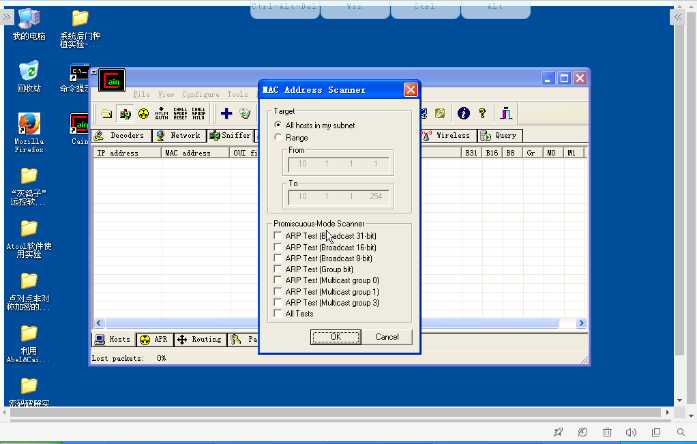Open the APR bottom tab
Viewport: 697px width, 444px height.
155,340
